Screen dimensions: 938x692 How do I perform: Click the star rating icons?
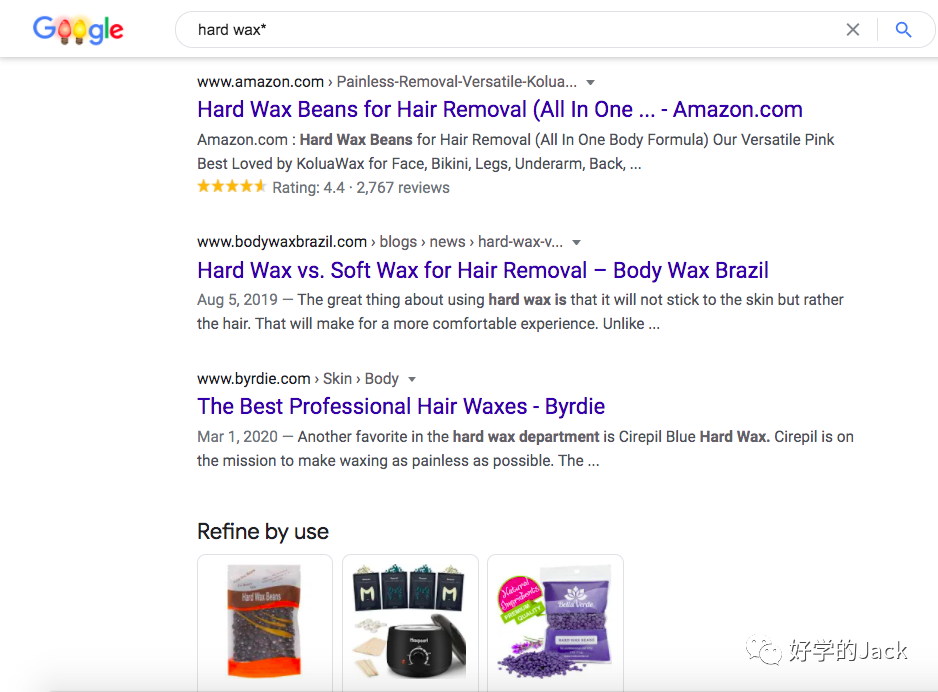coord(231,187)
